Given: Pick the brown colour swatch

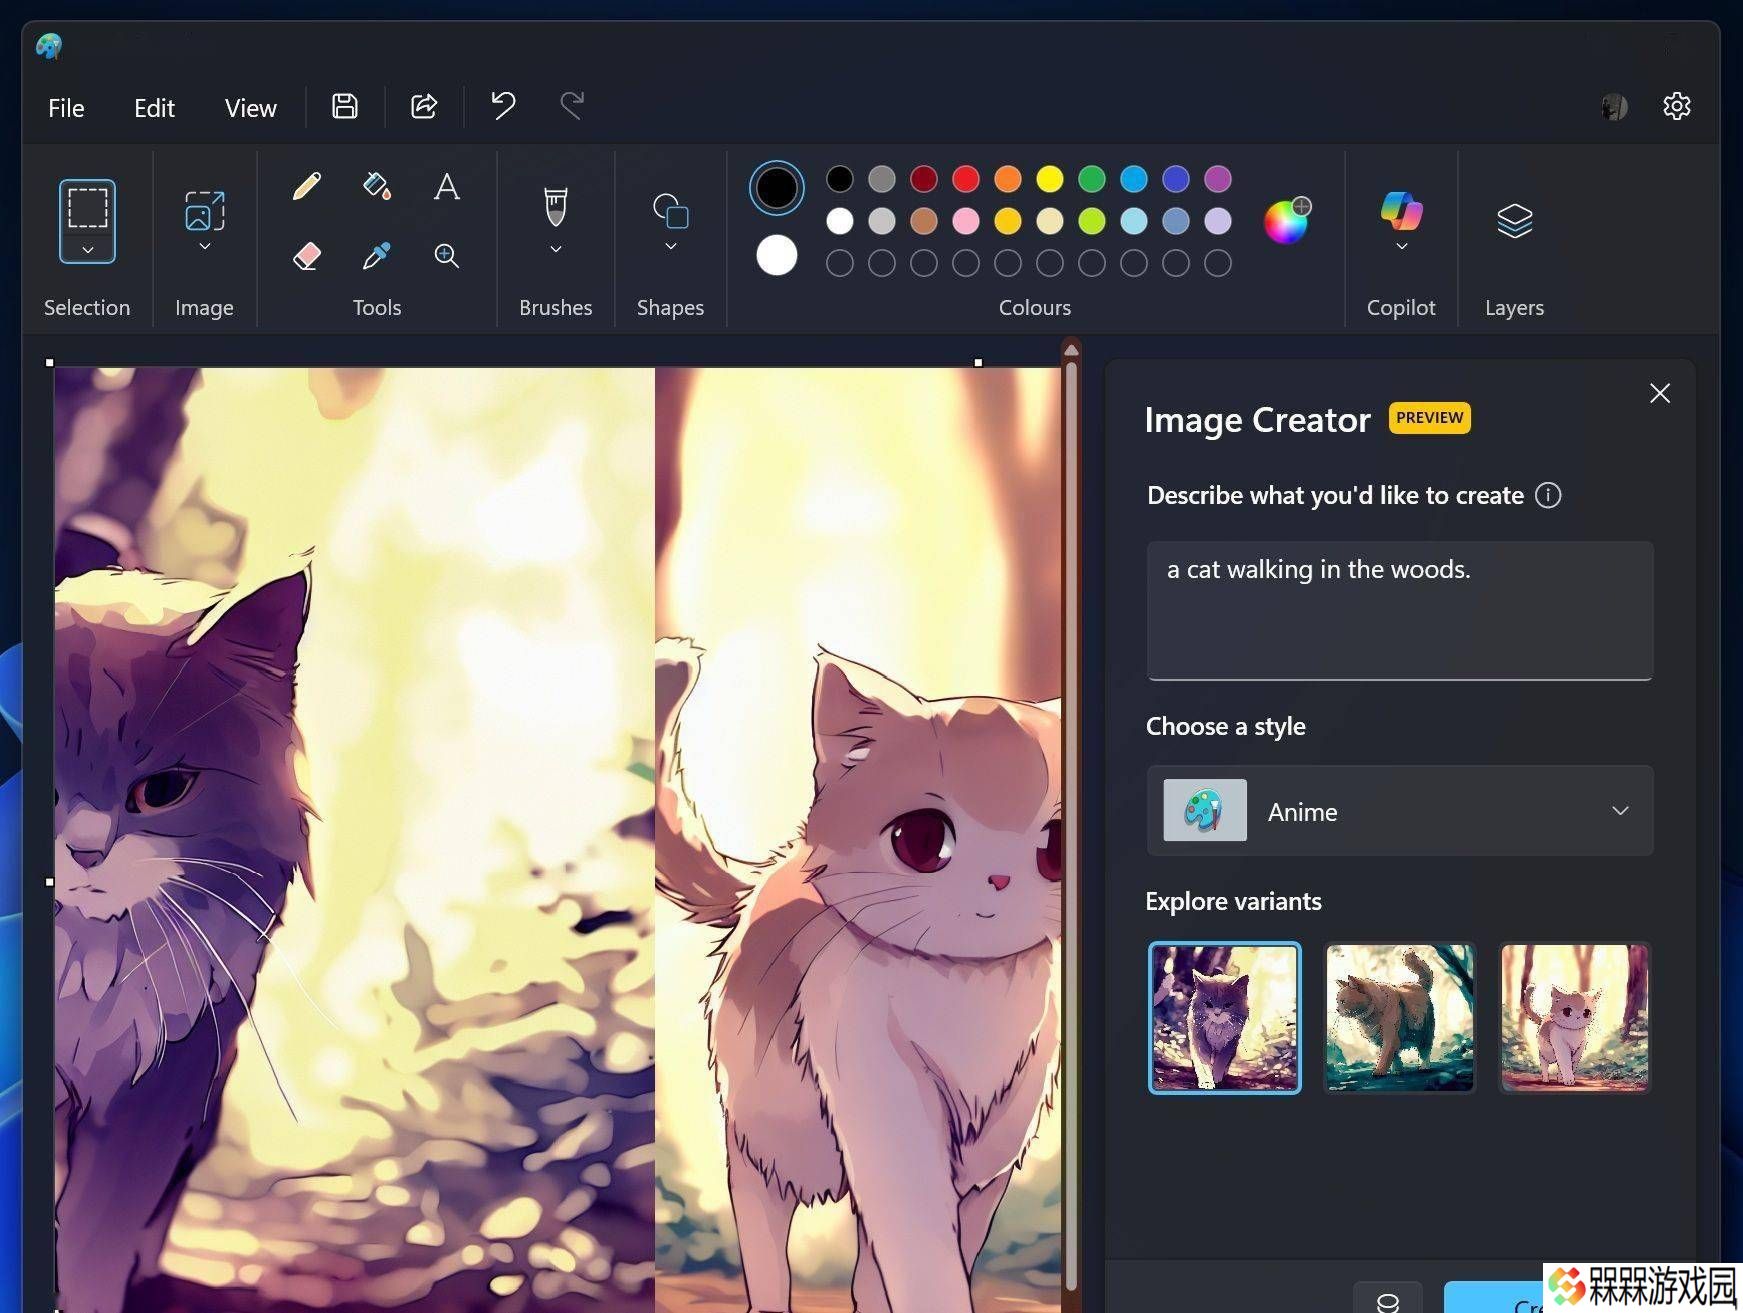Looking at the screenshot, I should (x=924, y=221).
